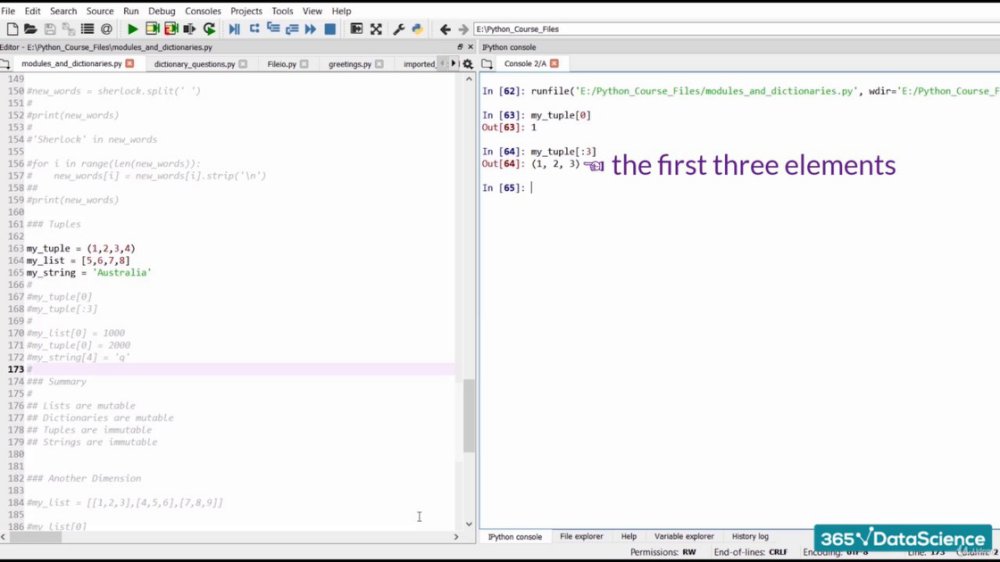This screenshot has height=562, width=1000.
Task: Click the working directory path field
Action: point(737,29)
